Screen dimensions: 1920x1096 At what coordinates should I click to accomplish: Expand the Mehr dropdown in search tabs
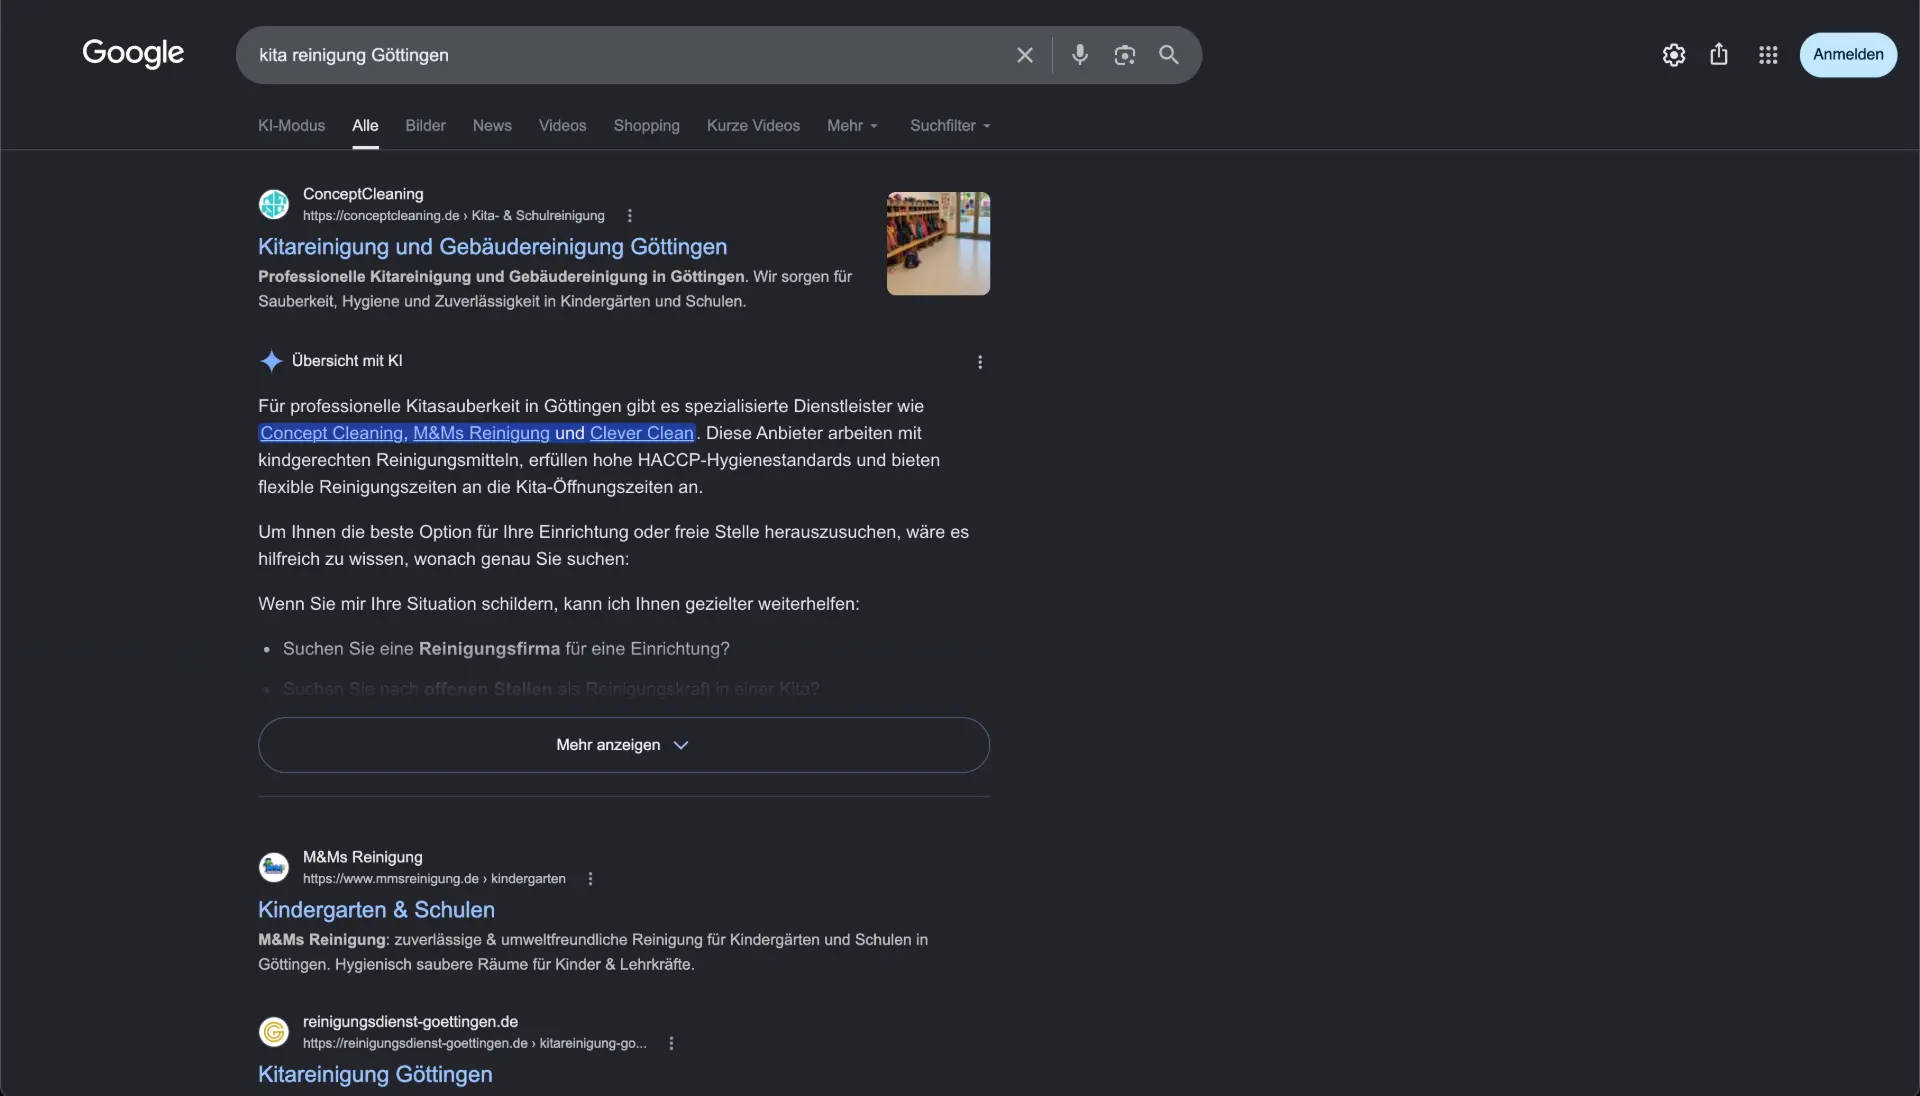(852, 126)
